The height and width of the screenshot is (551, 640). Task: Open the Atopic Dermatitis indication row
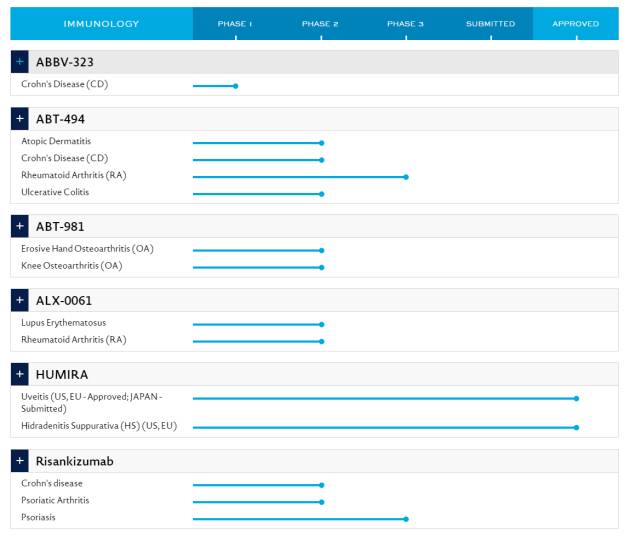[56, 141]
